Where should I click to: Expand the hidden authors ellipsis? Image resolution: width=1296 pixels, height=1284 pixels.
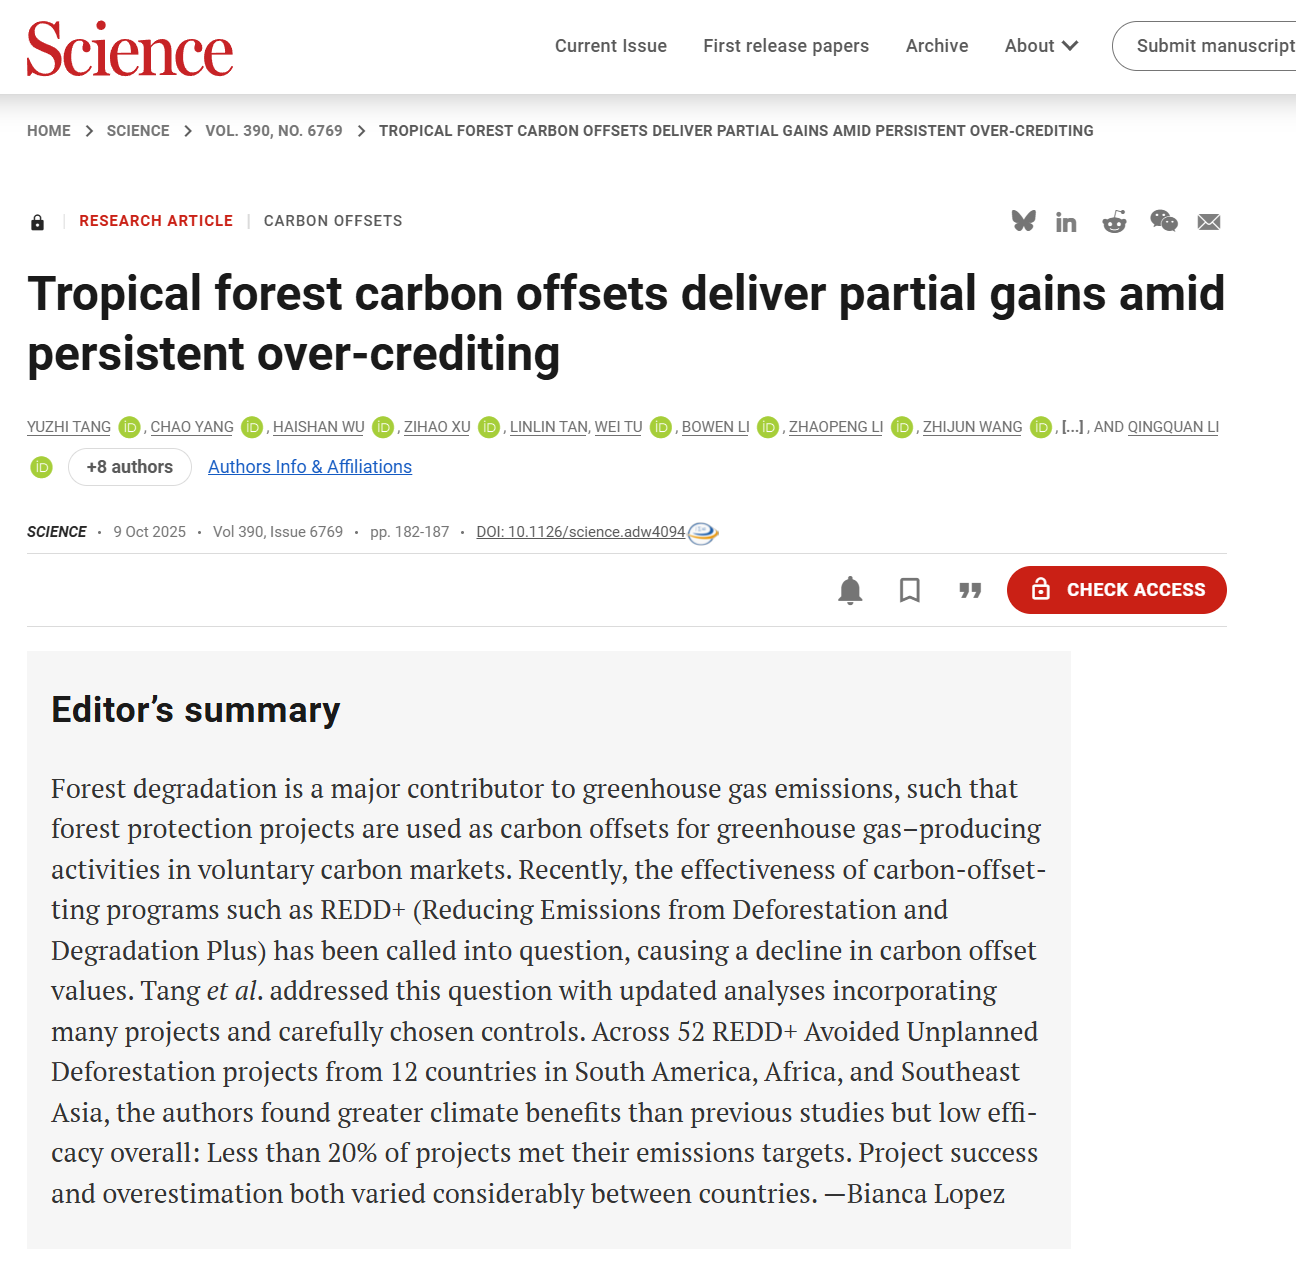[1072, 427]
